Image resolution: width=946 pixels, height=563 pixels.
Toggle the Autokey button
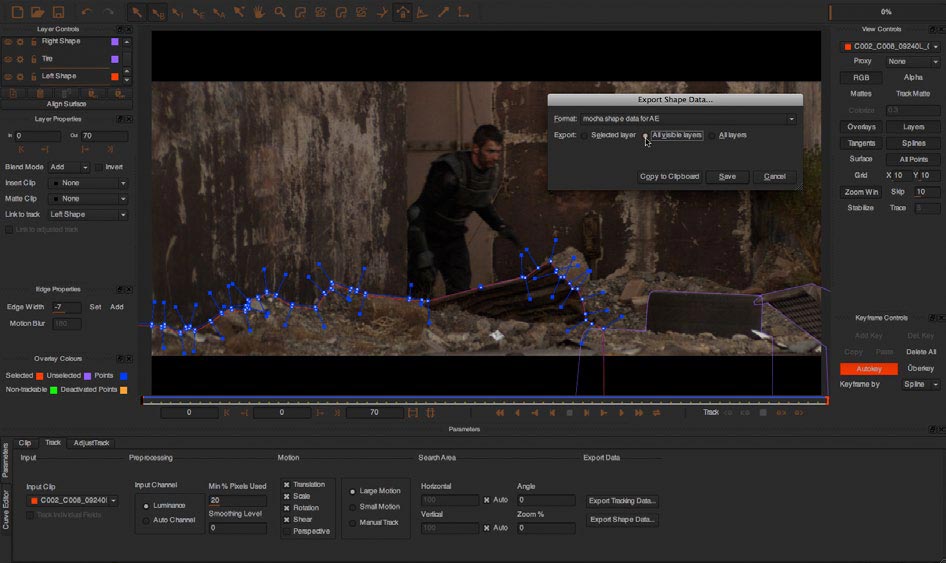pos(869,369)
